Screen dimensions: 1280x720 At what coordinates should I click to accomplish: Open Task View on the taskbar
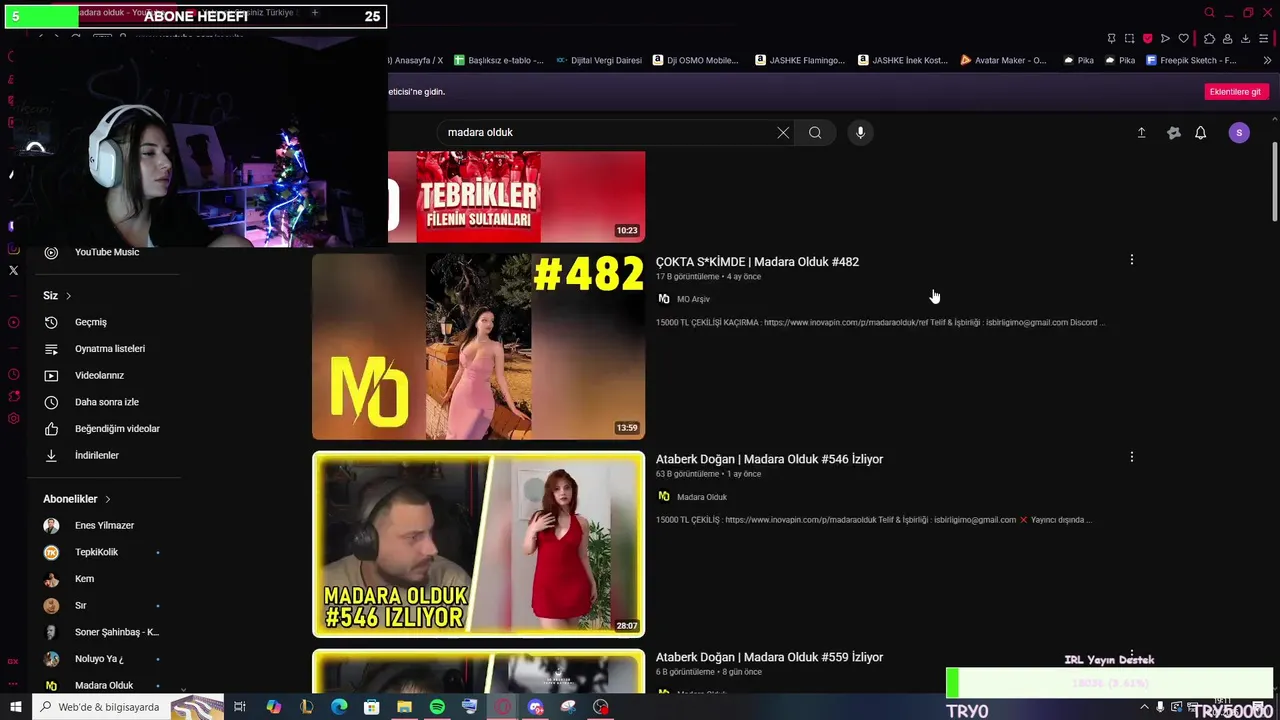pyautogui.click(x=240, y=707)
